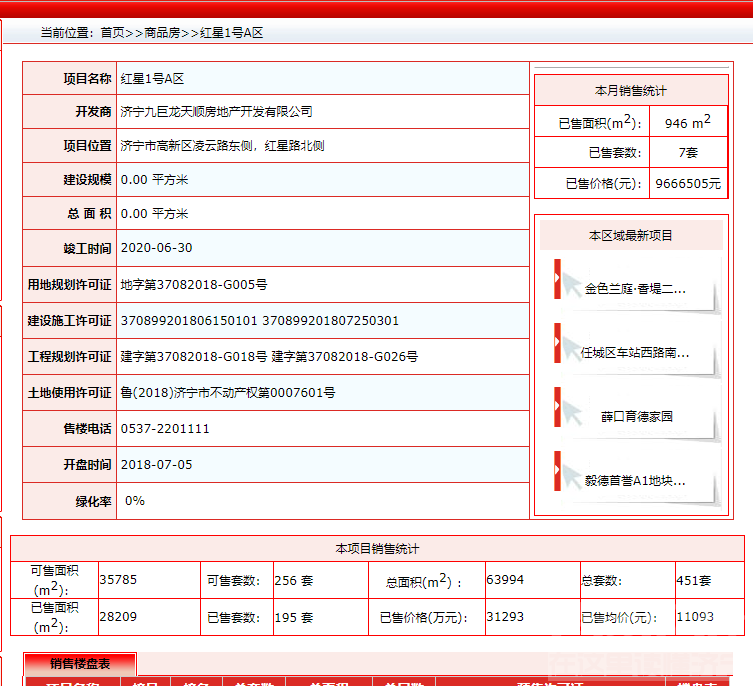Select project name value 红星1号A区

point(152,79)
